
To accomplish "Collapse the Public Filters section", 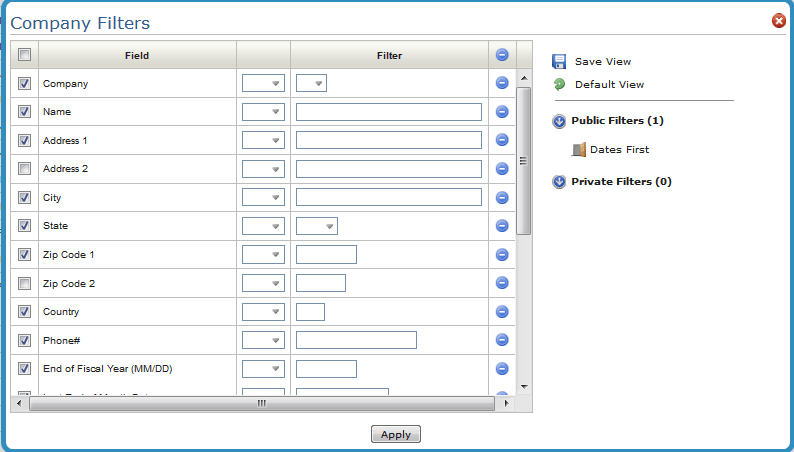I will click(559, 121).
